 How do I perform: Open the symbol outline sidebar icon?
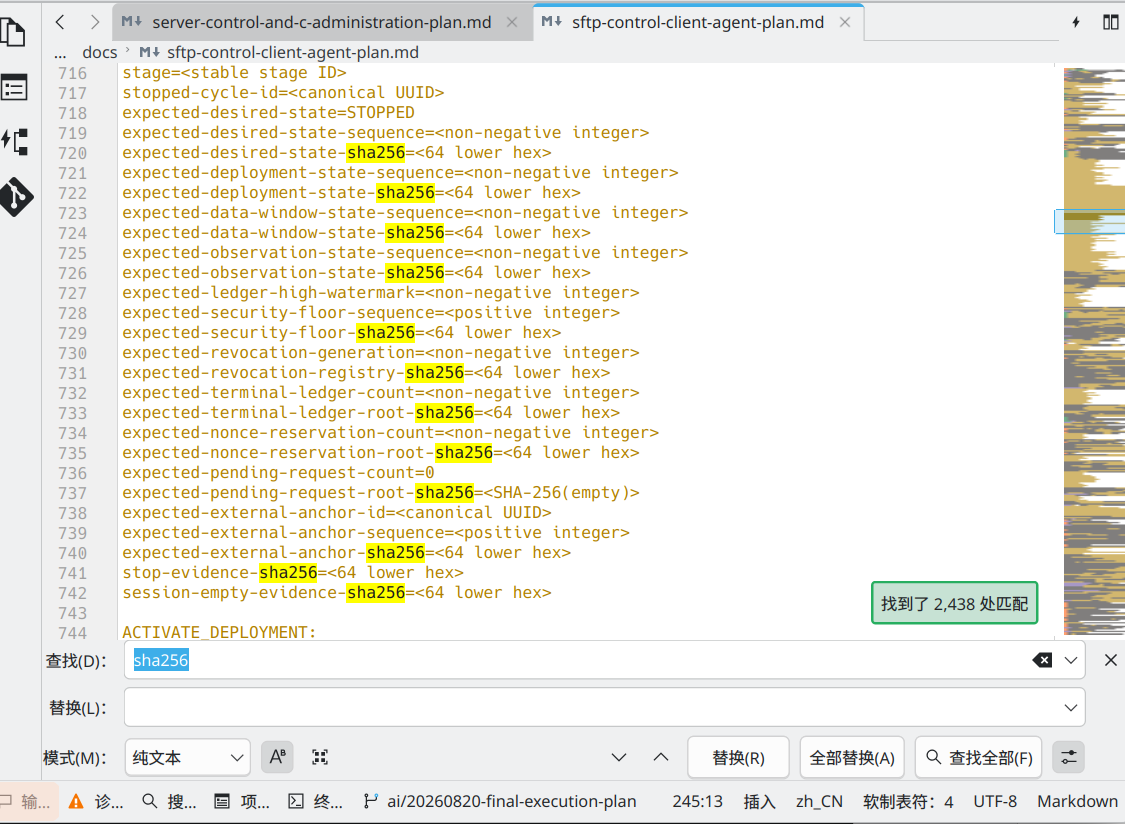14,141
